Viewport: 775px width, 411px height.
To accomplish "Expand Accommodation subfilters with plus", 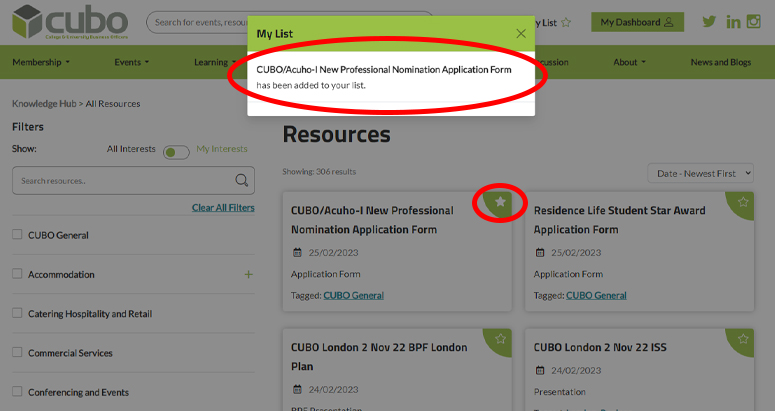I will pyautogui.click(x=249, y=274).
